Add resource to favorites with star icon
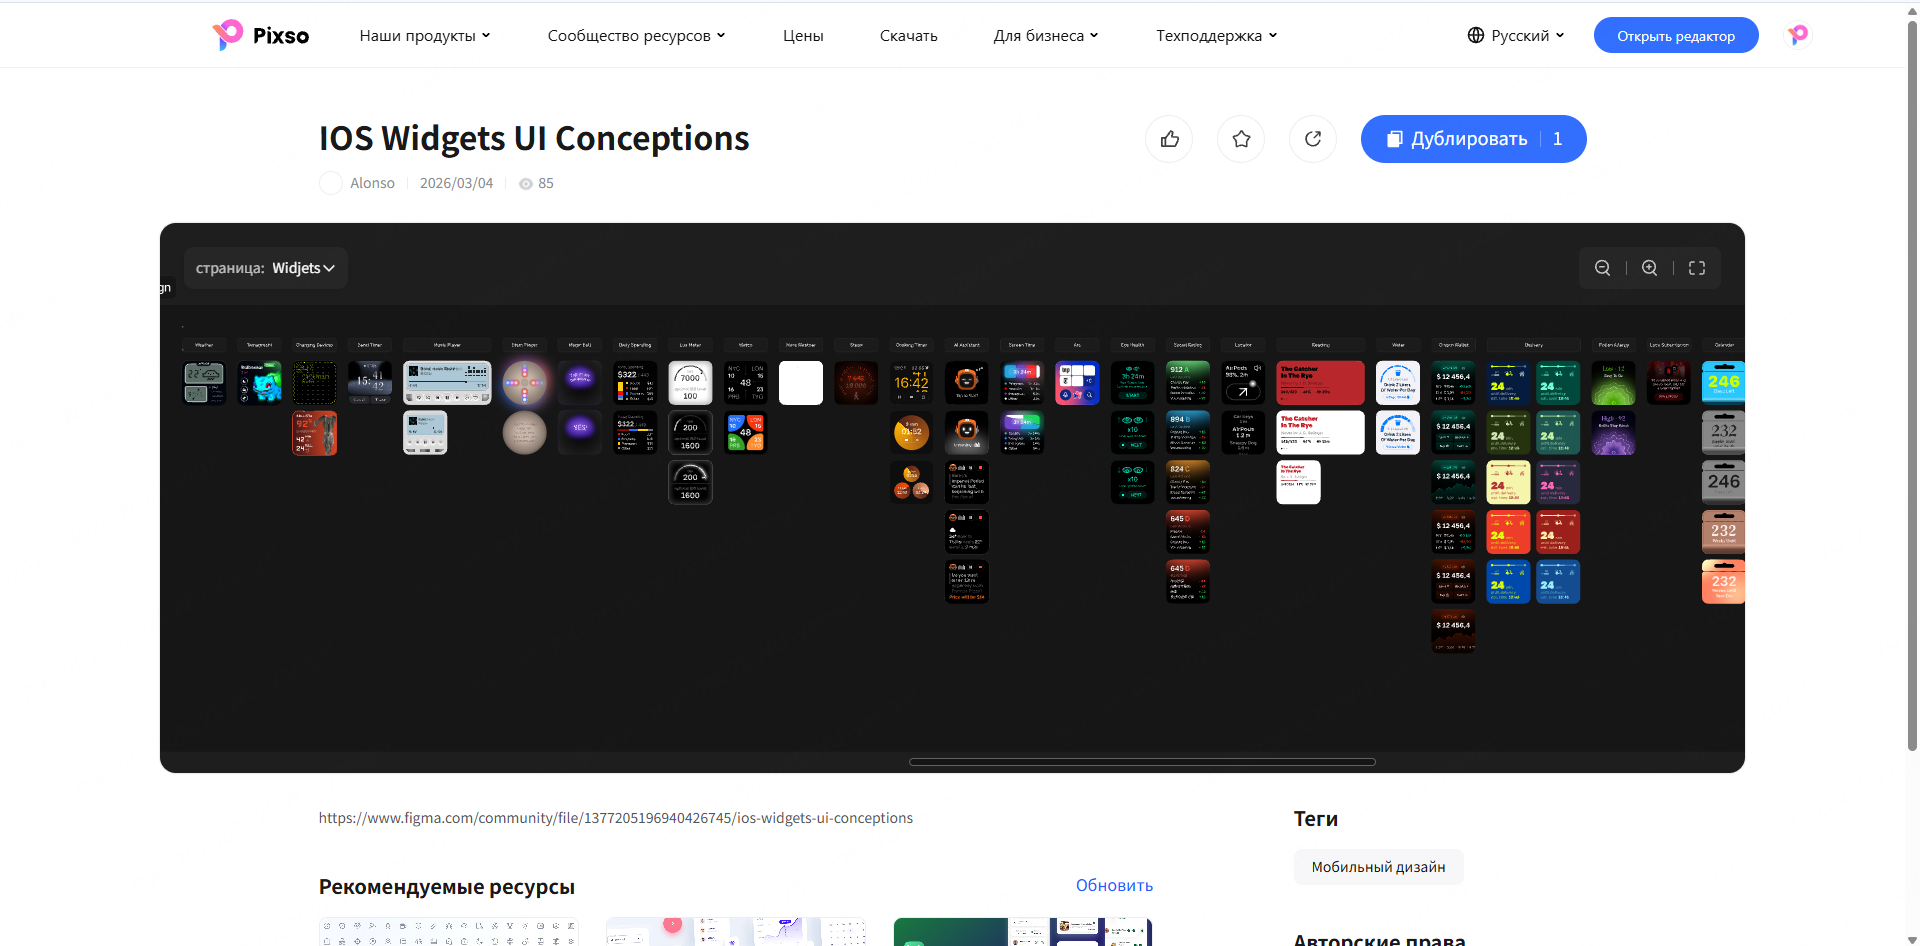 [1241, 139]
